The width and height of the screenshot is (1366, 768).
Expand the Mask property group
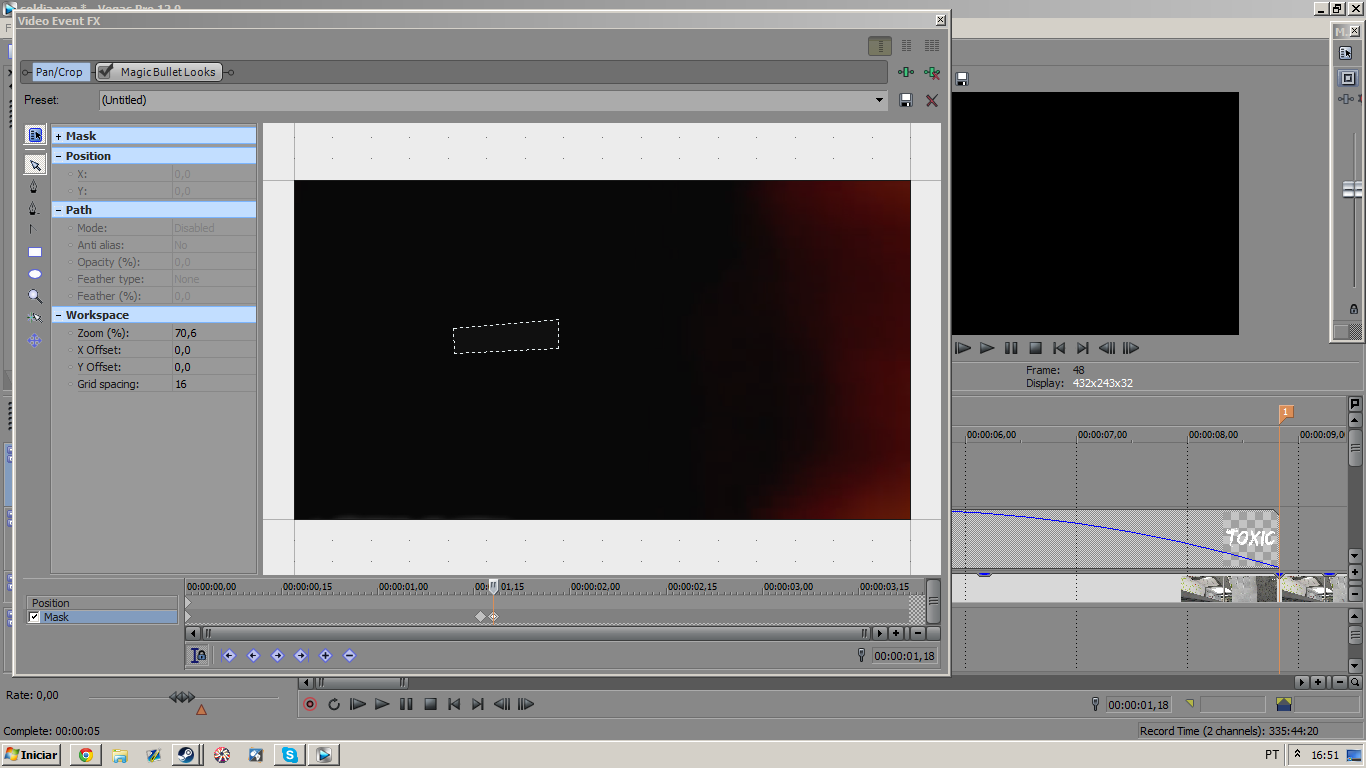pos(59,136)
